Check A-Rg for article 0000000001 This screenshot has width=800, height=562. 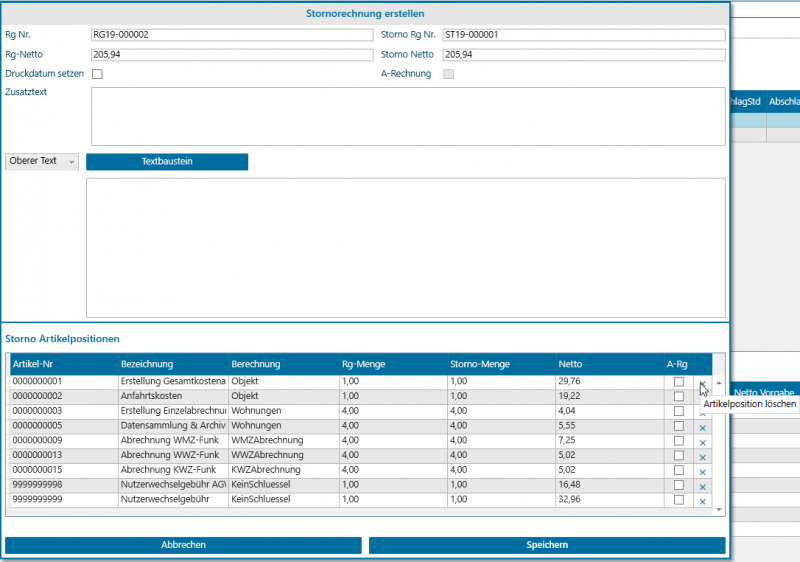tap(679, 381)
